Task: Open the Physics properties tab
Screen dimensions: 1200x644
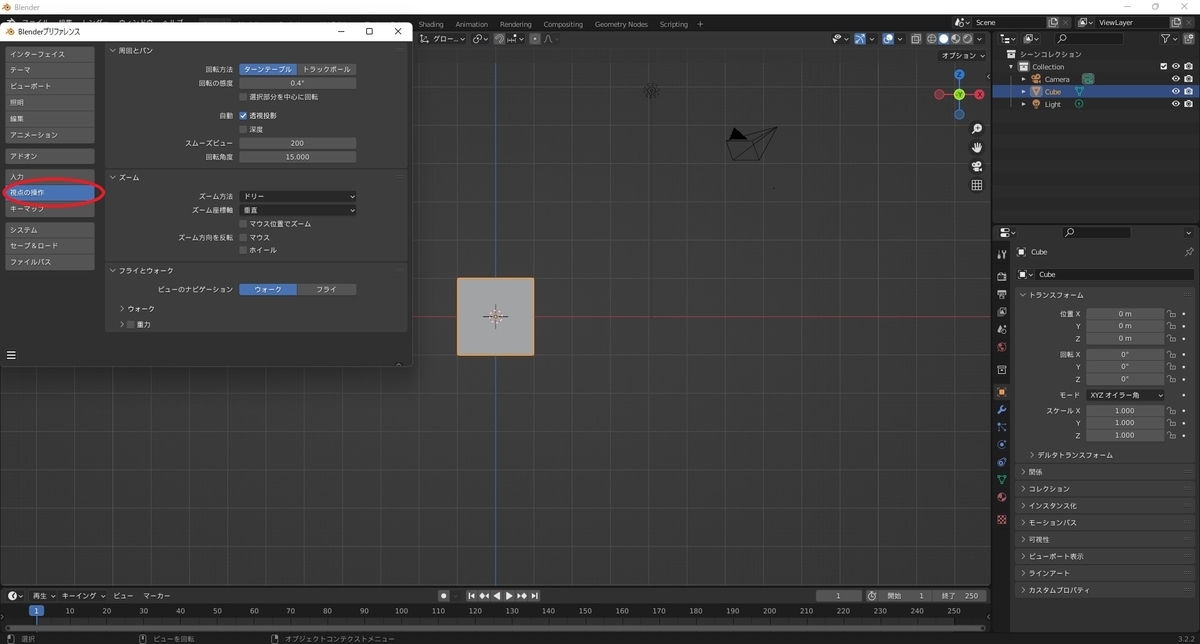Action: pos(1002,444)
